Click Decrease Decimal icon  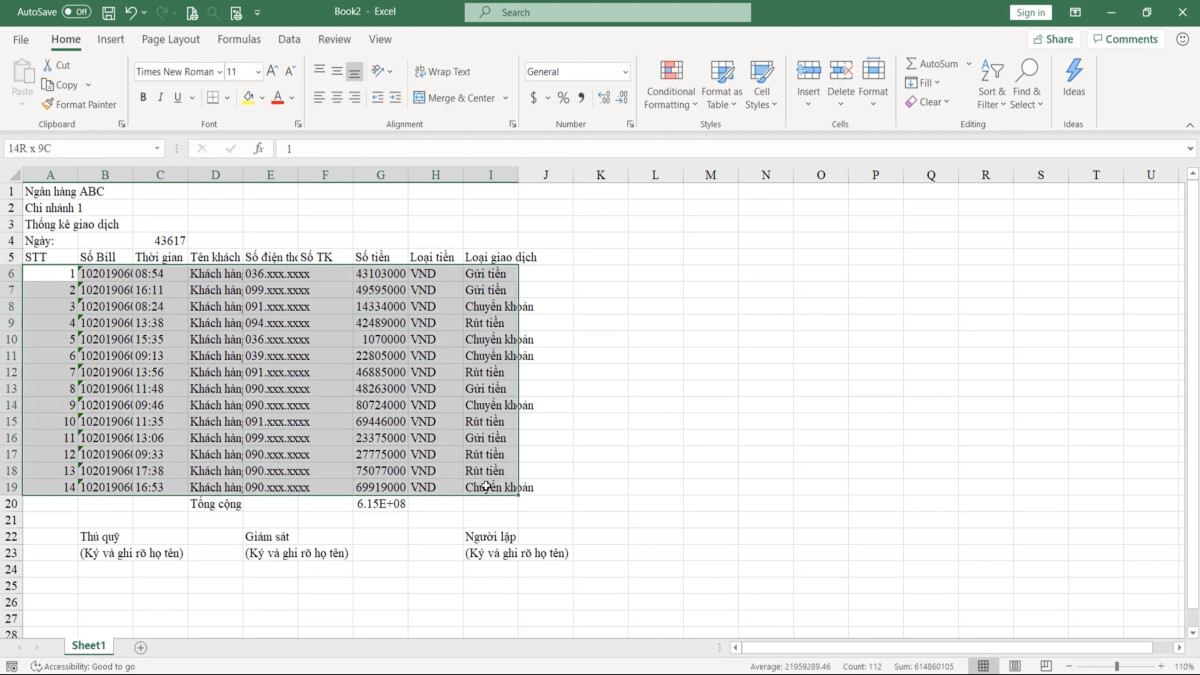click(x=623, y=98)
